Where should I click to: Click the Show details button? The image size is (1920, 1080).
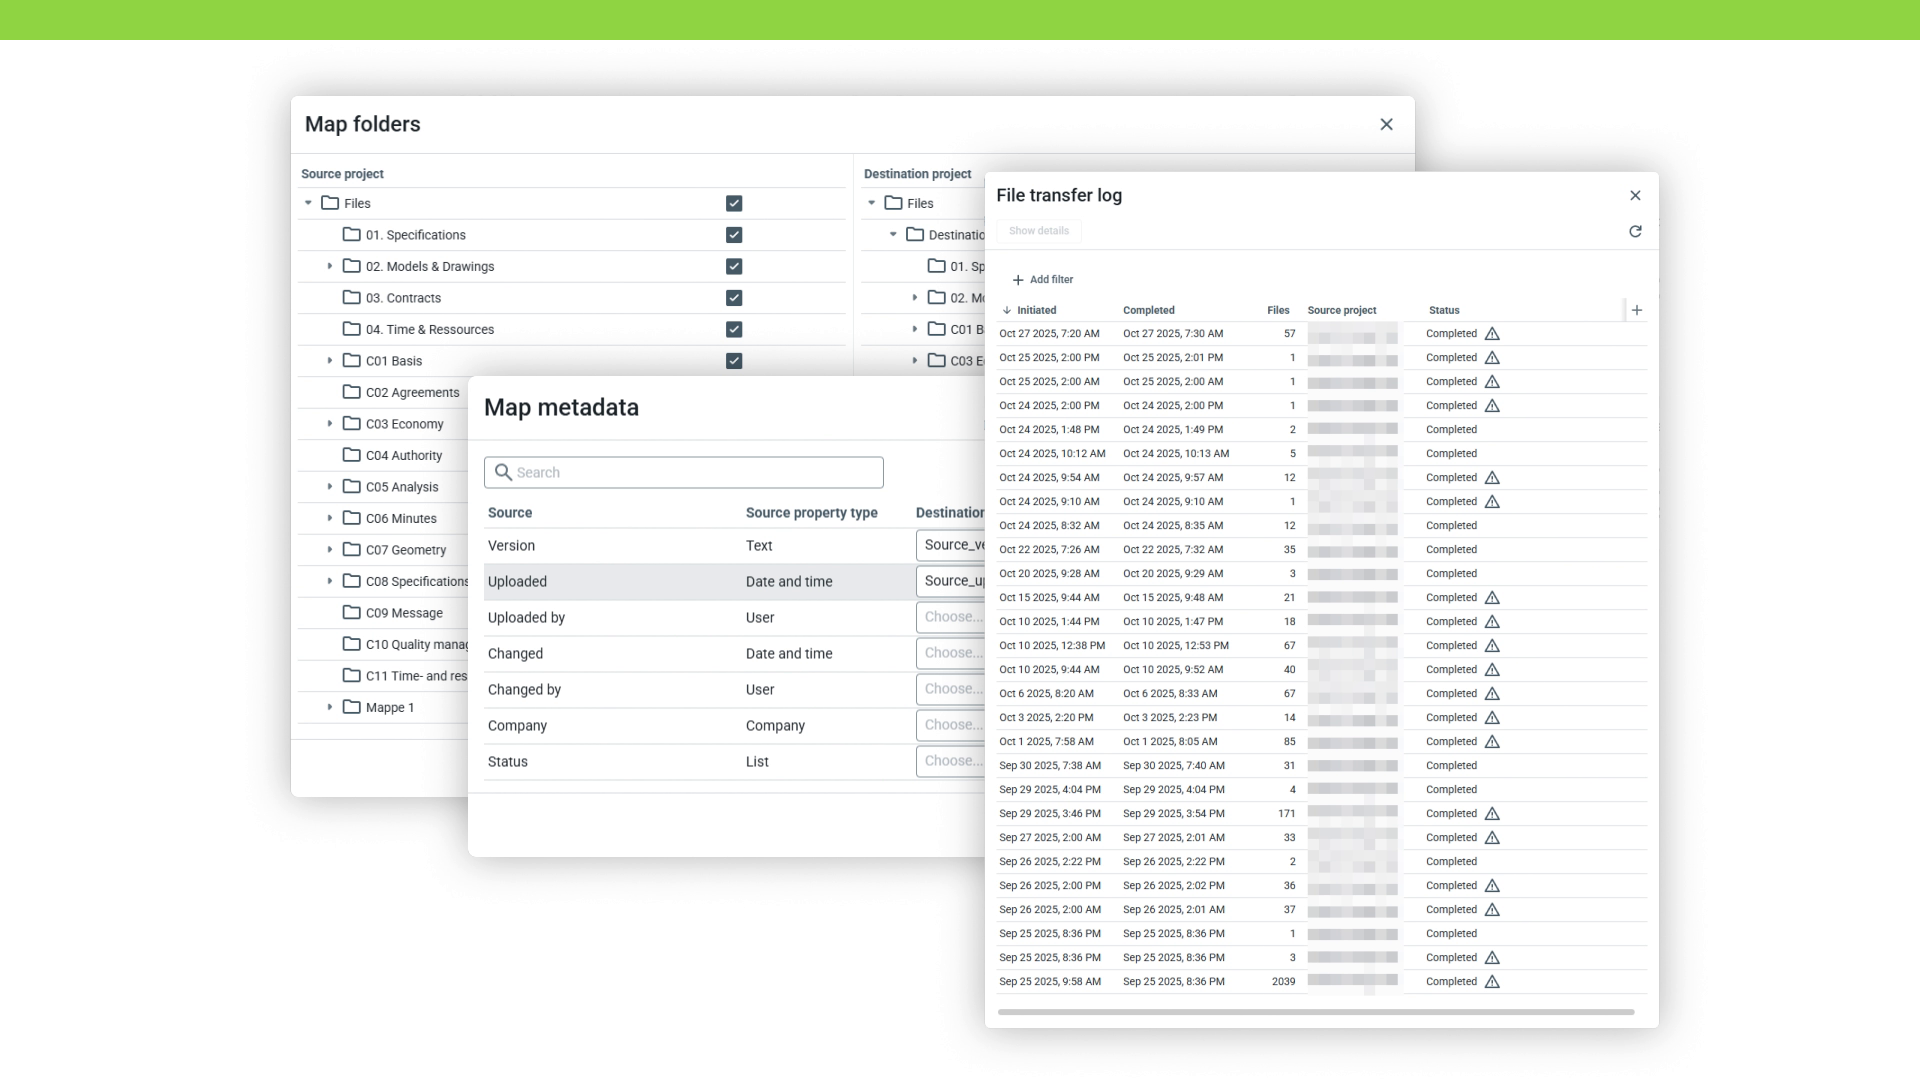(x=1039, y=231)
